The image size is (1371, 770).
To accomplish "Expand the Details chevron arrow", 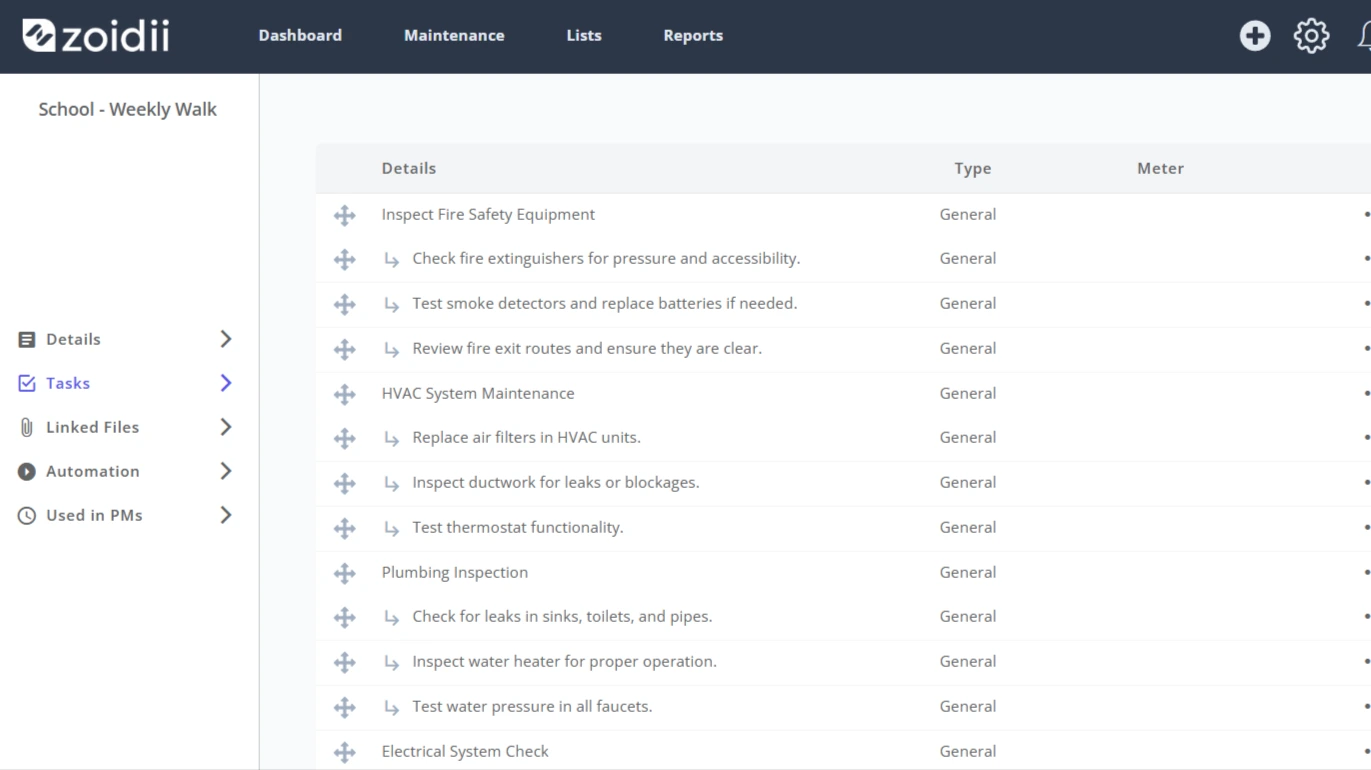I will 226,339.
